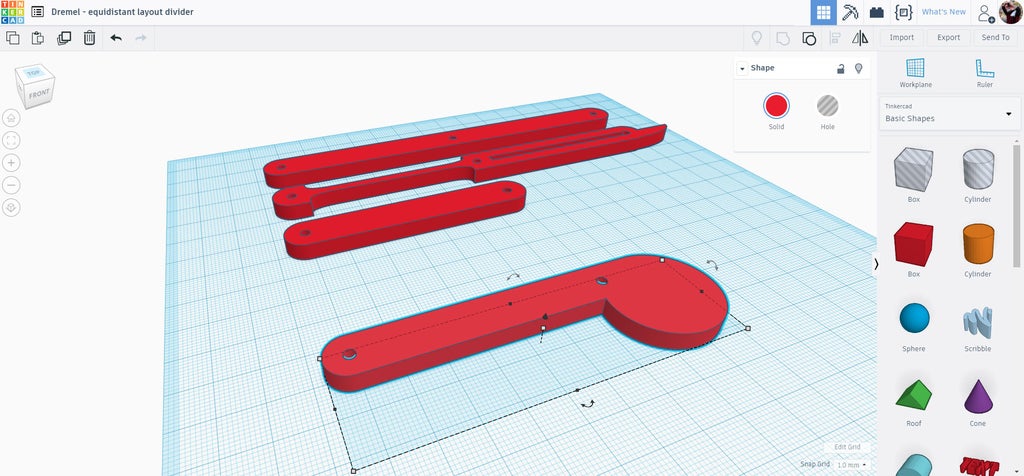Viewport: 1024px width, 476px height.
Task: Open Bricks mode icon
Action: (876, 12)
